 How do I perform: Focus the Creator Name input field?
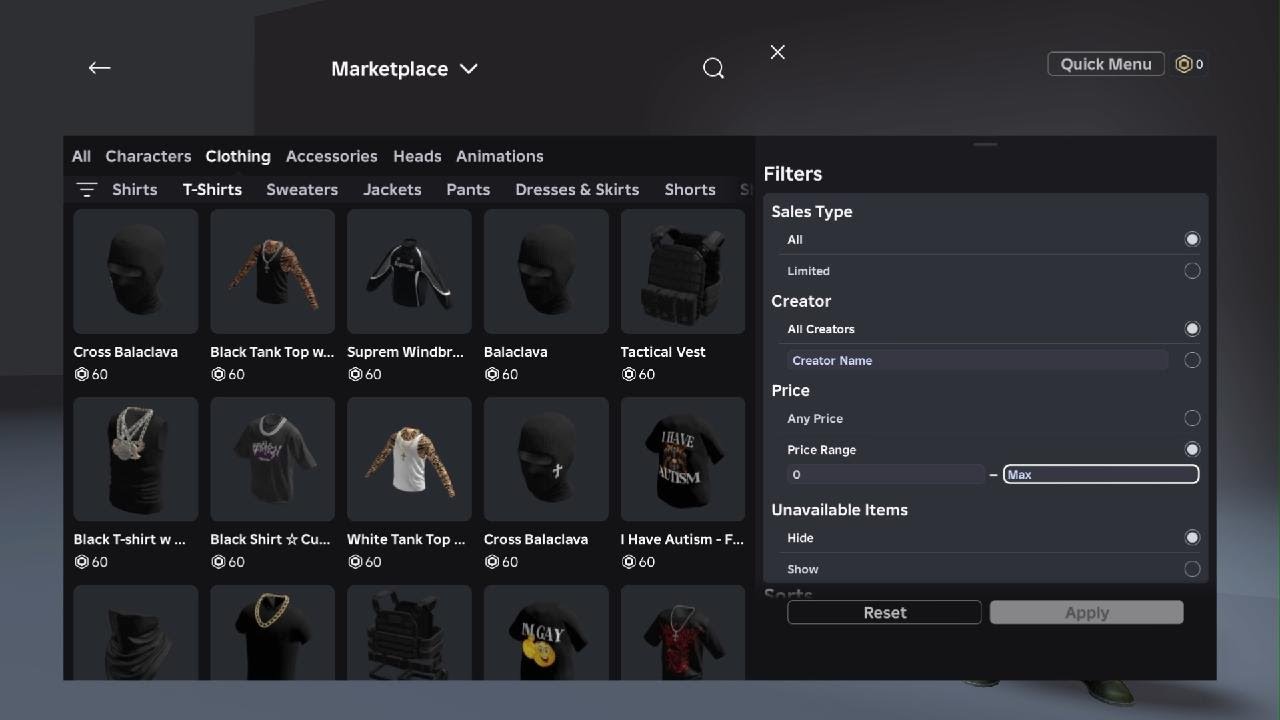pos(977,360)
